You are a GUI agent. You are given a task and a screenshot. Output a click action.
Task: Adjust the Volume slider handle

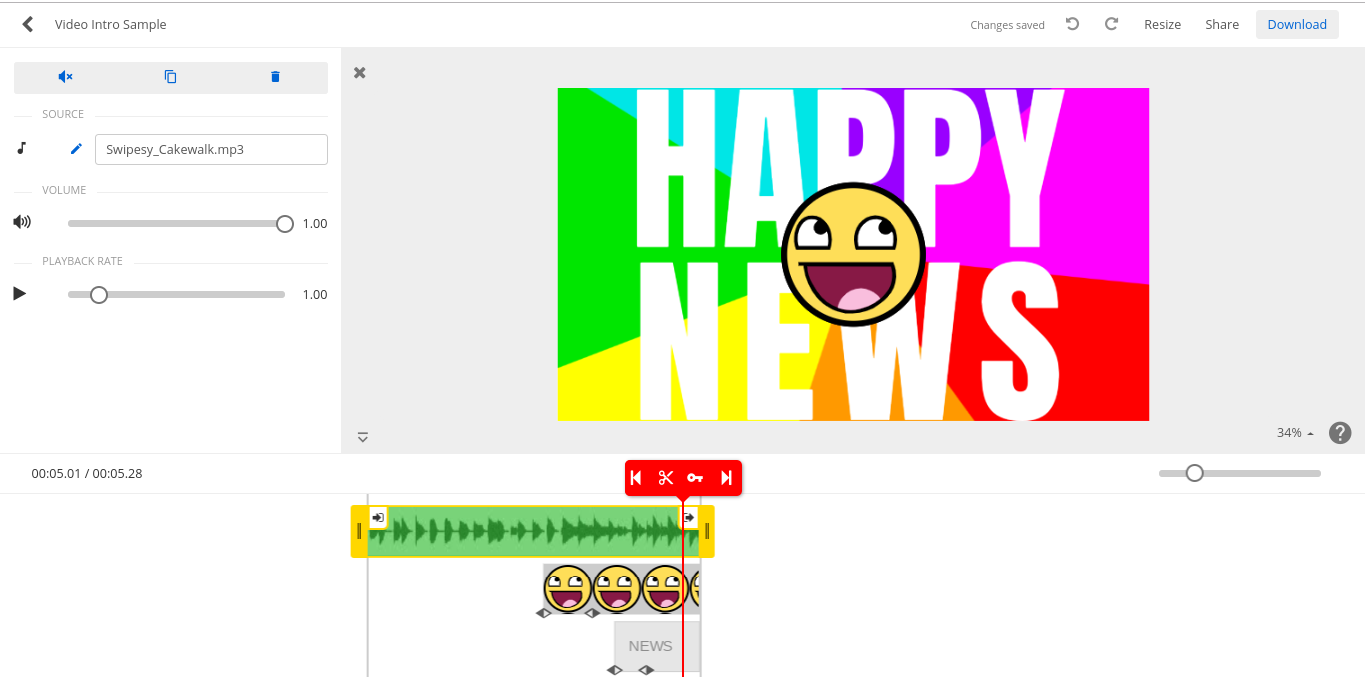(x=285, y=223)
